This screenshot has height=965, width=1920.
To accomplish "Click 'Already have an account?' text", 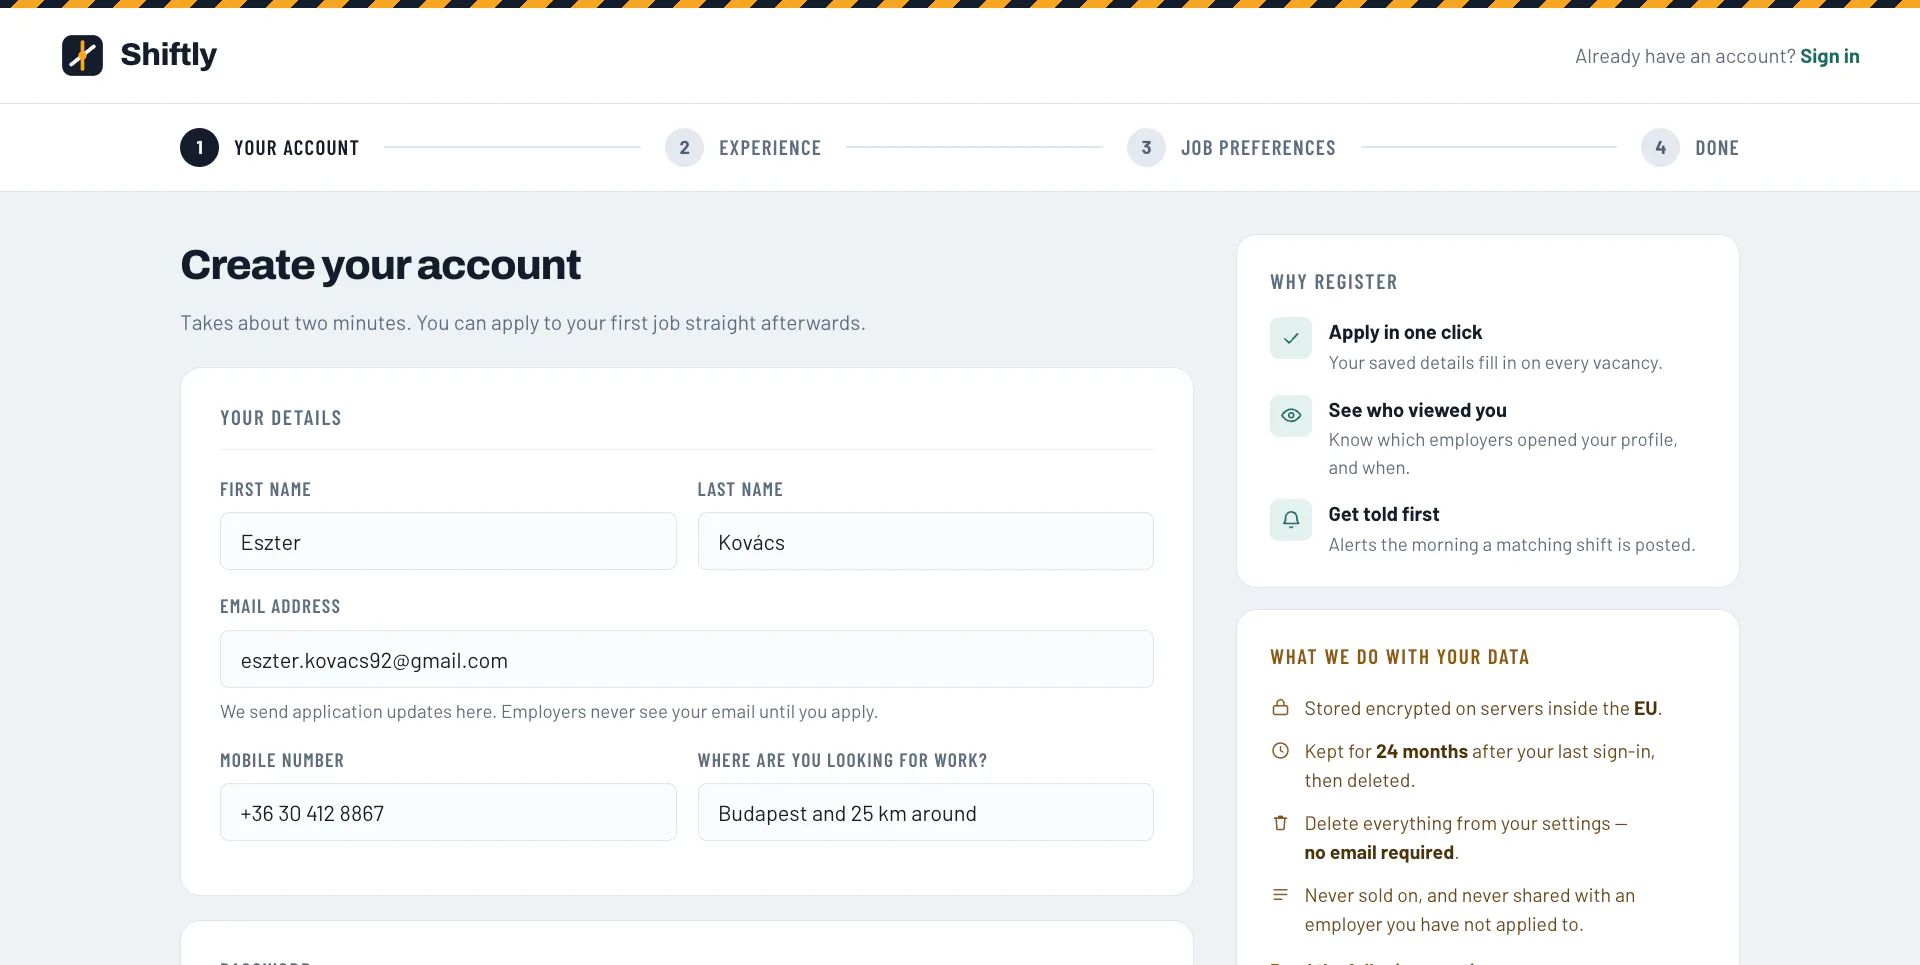I will (x=1685, y=56).
